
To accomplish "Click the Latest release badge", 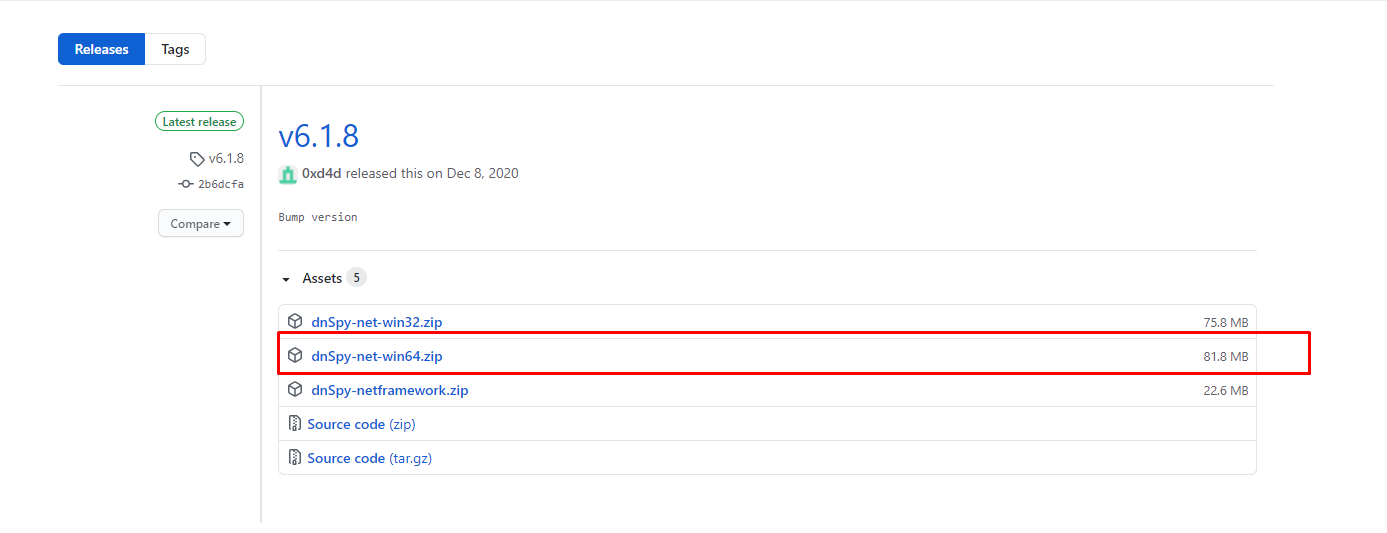I will [199, 122].
